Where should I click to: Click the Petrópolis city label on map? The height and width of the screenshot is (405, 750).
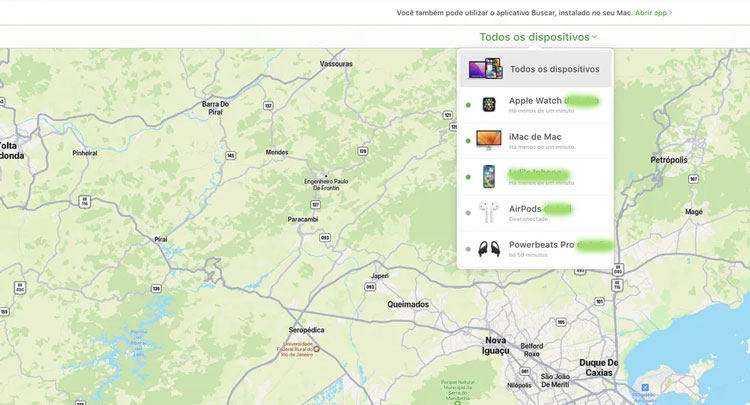click(x=669, y=160)
